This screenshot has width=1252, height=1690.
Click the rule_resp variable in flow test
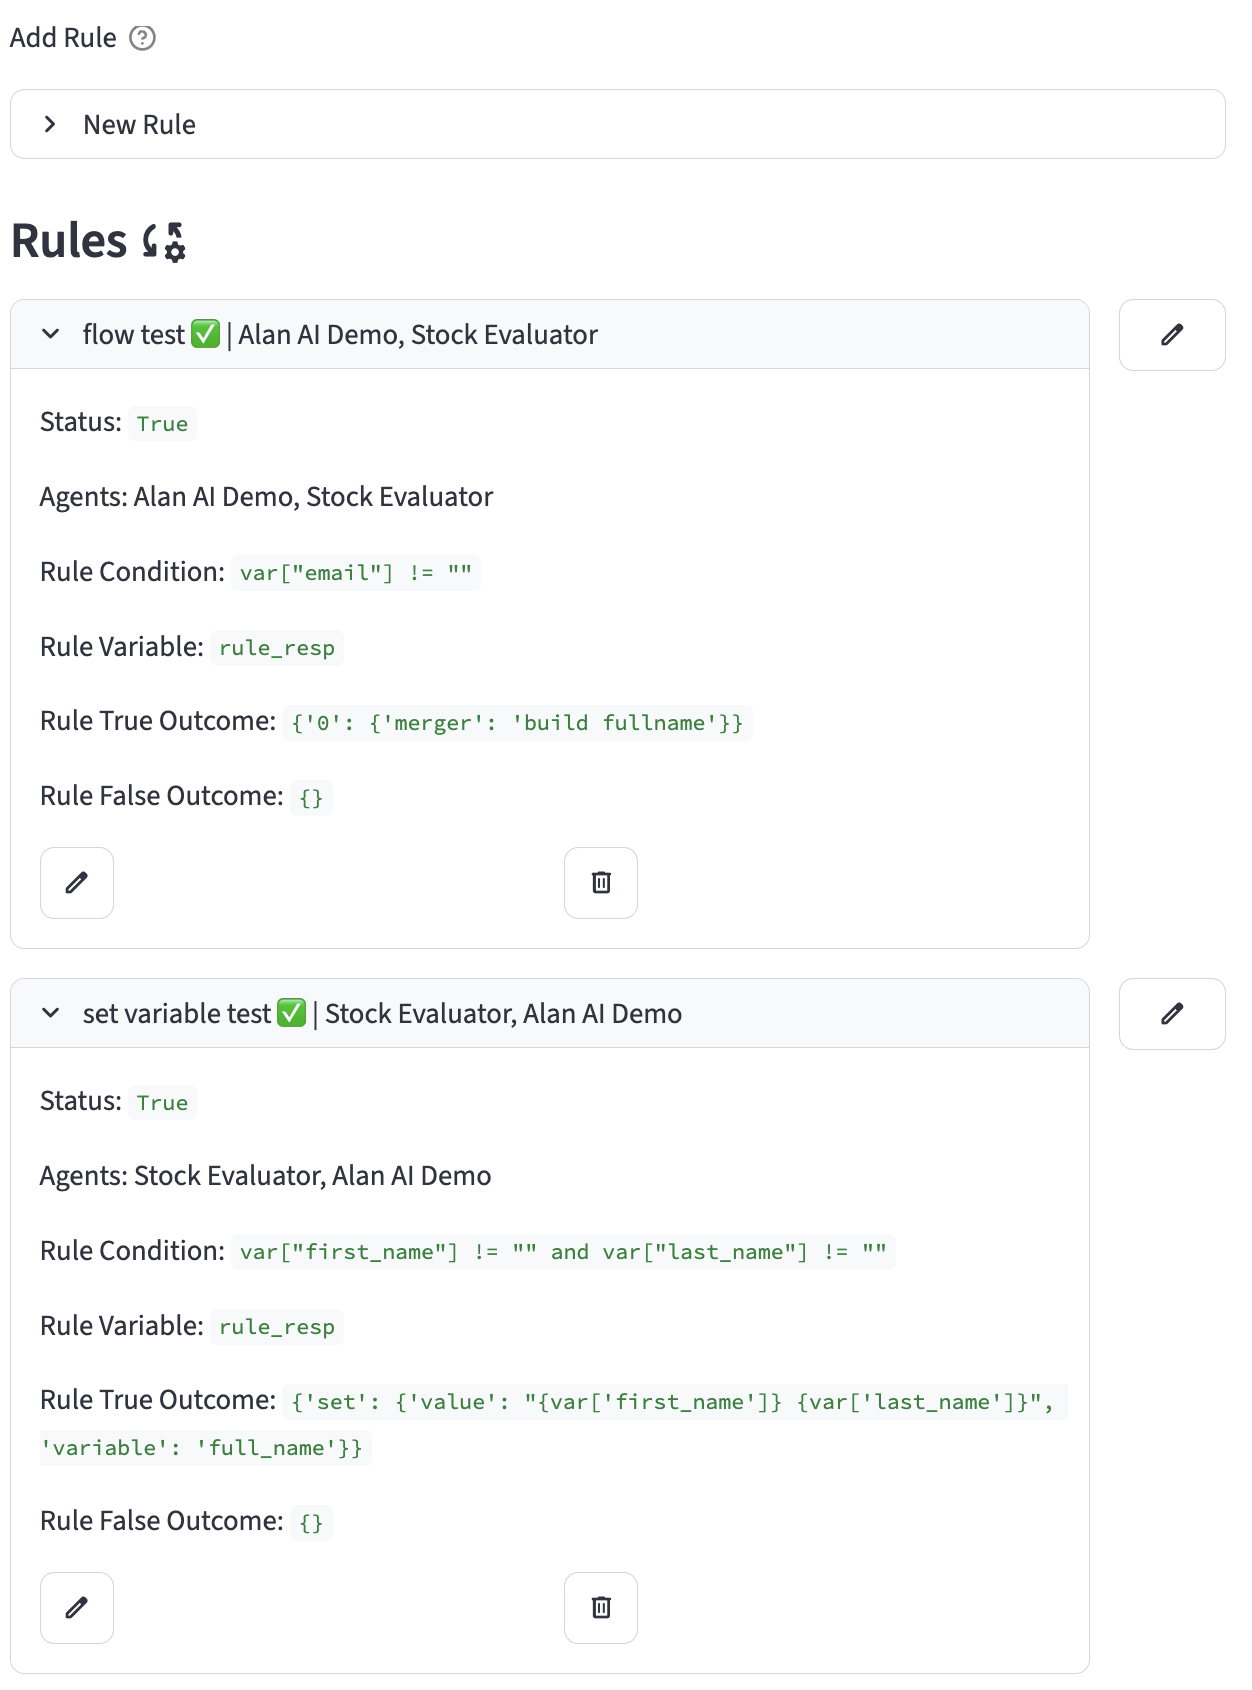point(276,648)
